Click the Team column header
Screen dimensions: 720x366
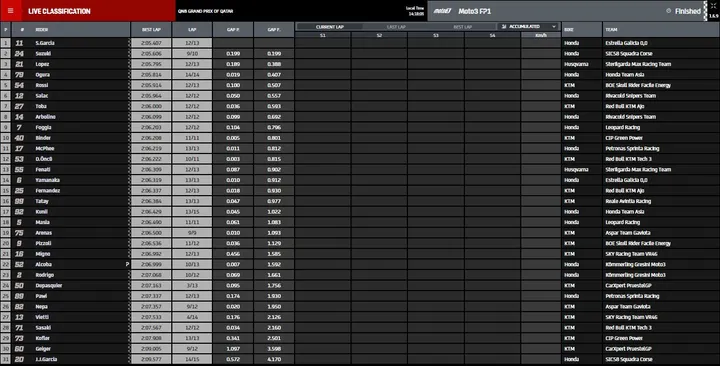(x=611, y=29)
